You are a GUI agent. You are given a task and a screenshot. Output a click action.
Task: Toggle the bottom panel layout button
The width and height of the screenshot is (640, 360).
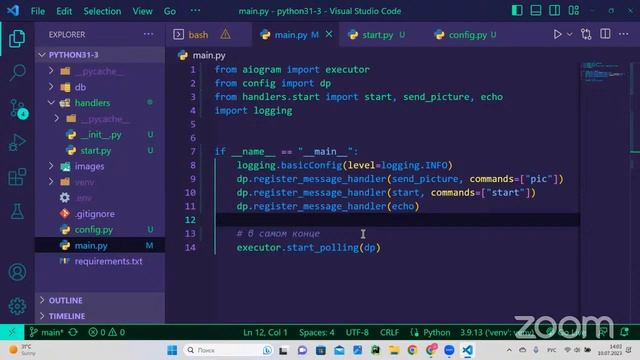click(536, 10)
